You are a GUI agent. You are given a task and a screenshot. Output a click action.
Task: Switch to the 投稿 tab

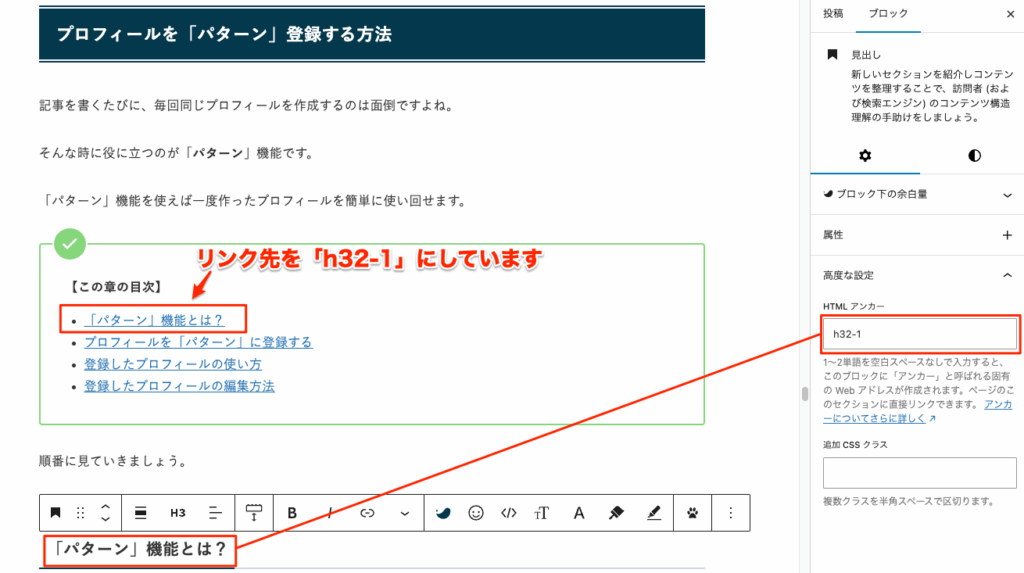(x=833, y=14)
